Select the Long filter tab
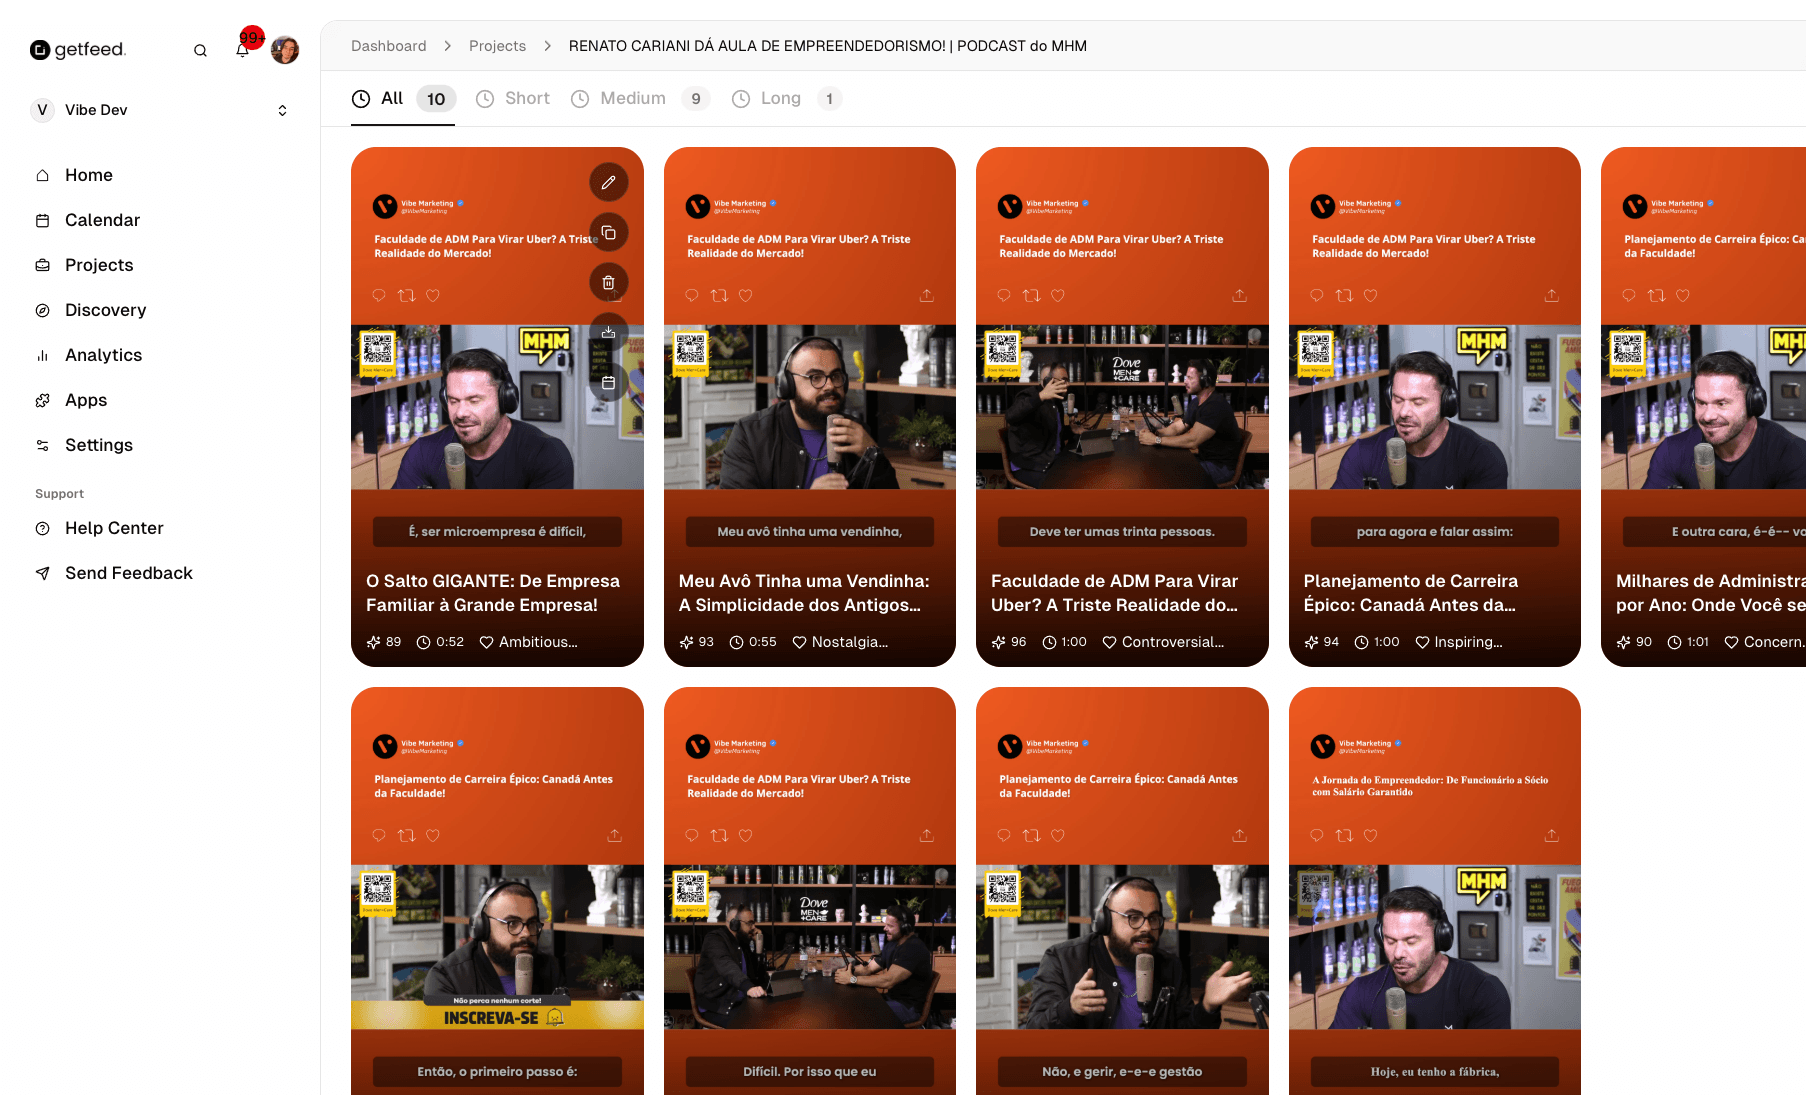The image size is (1806, 1095). pyautogui.click(x=780, y=98)
